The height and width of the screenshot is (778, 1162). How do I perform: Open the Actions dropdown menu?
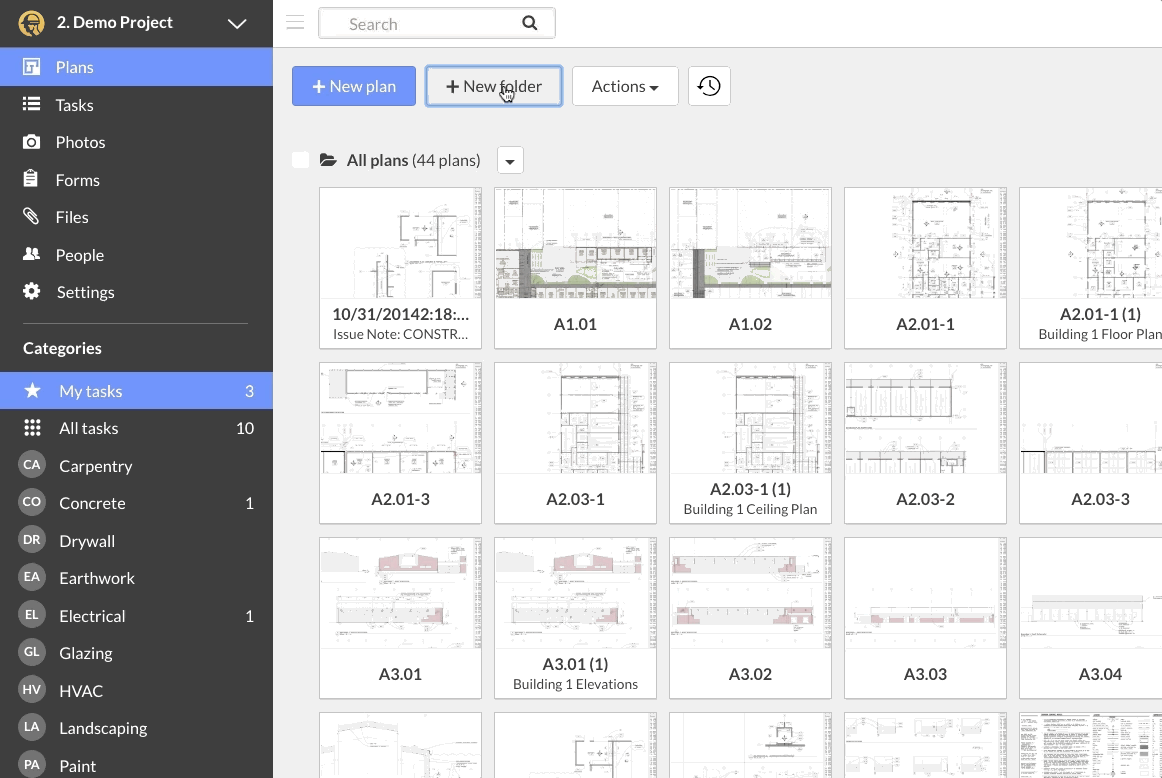(x=625, y=86)
